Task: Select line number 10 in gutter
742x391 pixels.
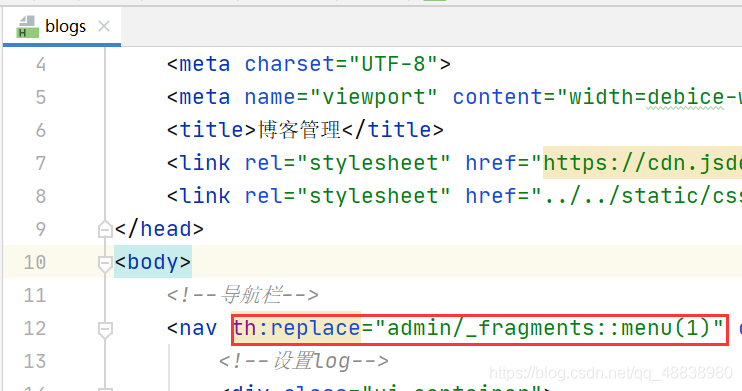Action: click(x=35, y=262)
